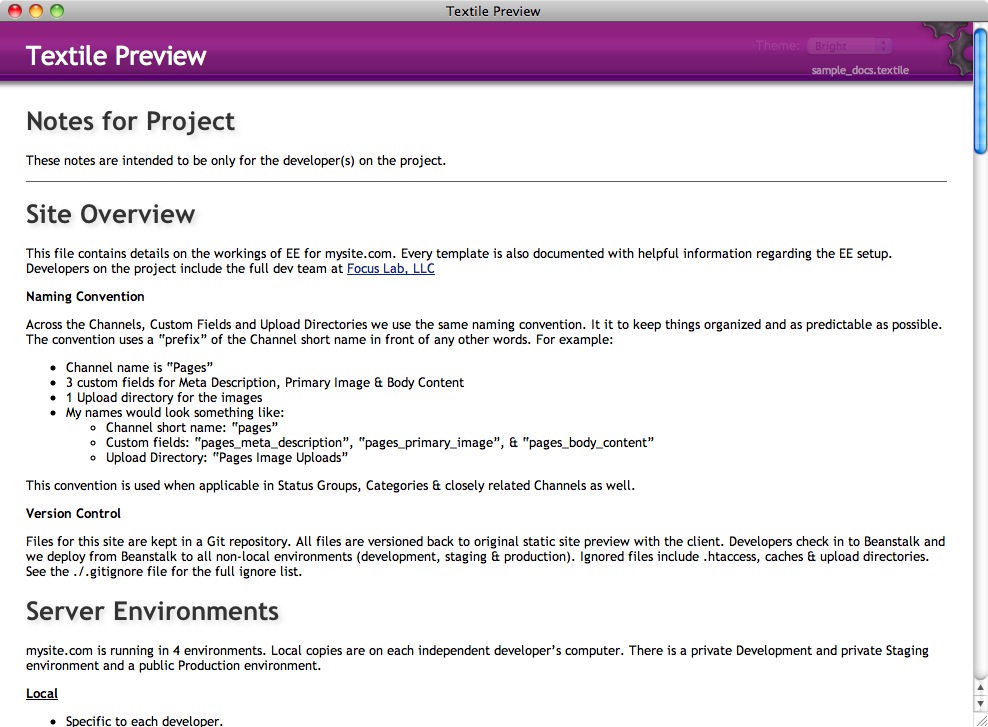The width and height of the screenshot is (988, 727).
Task: Click the scrollbar up arrow
Action: point(980,687)
